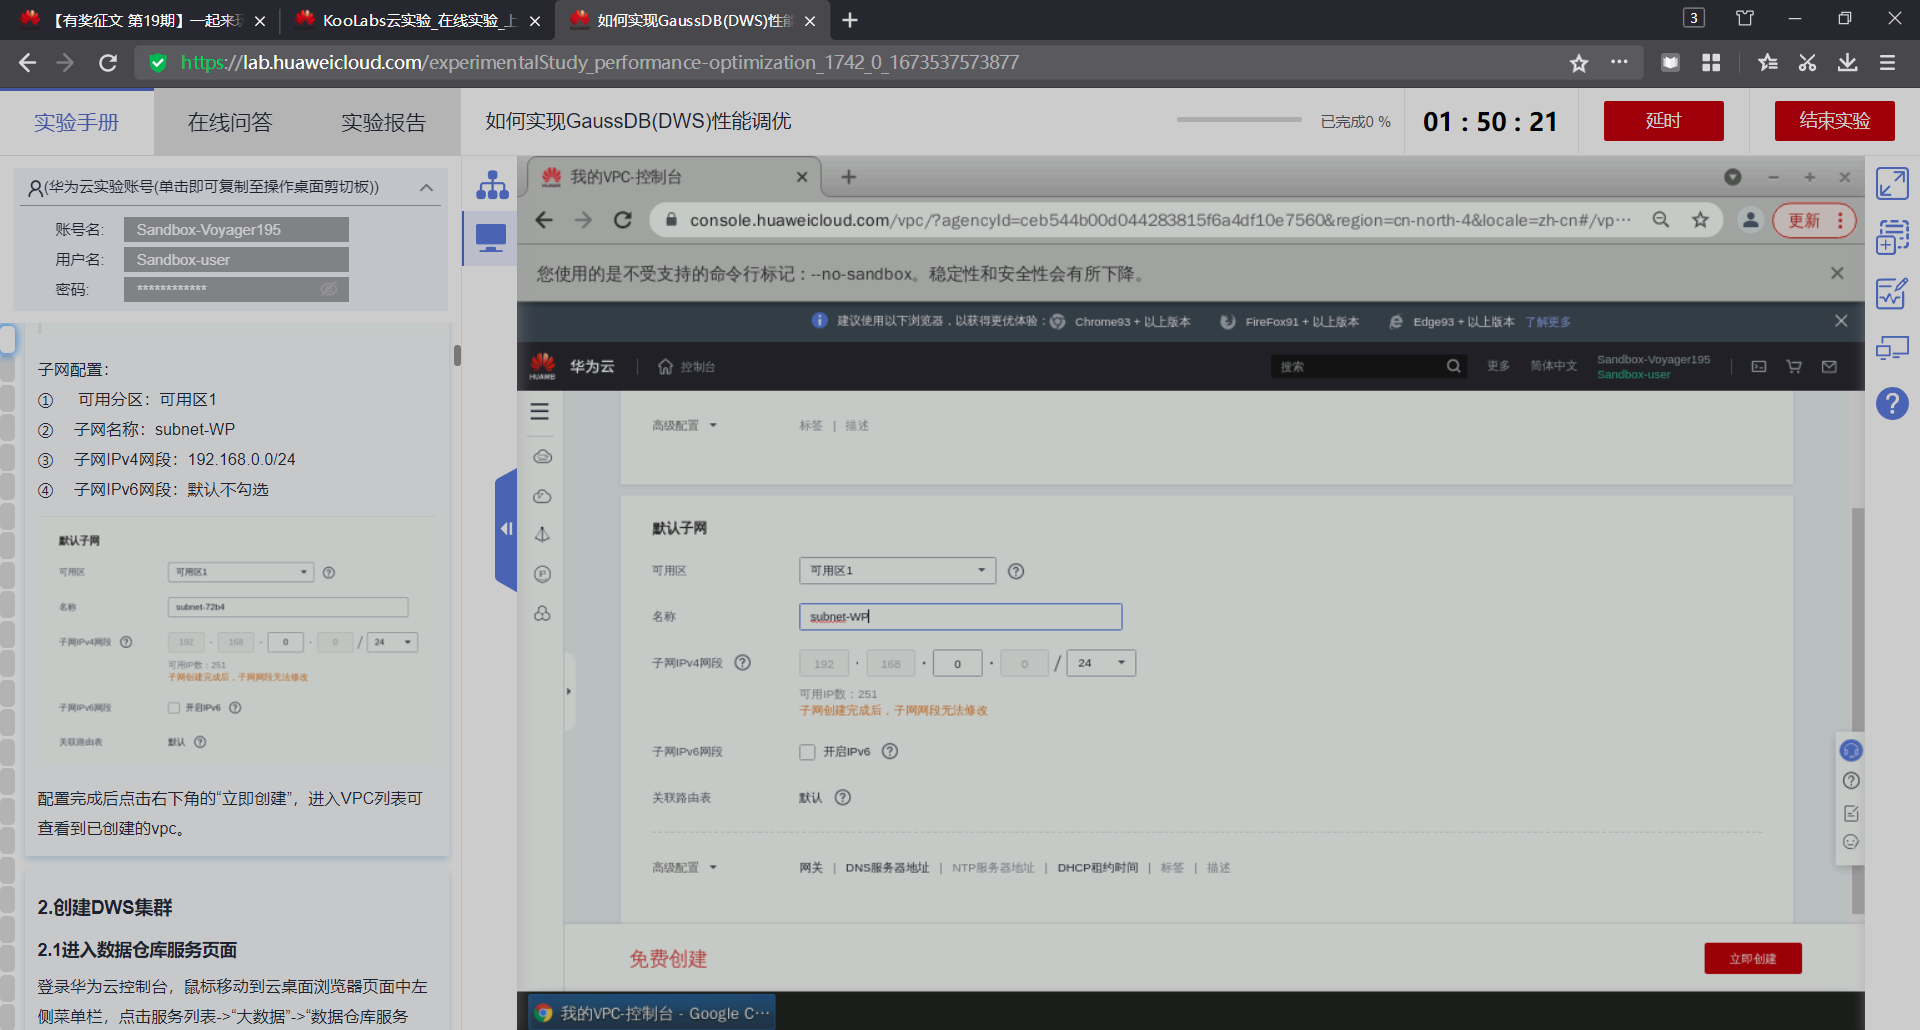Image resolution: width=1920 pixels, height=1030 pixels.
Task: Click the fullscreen expand icon on right rail
Action: coord(1892,184)
